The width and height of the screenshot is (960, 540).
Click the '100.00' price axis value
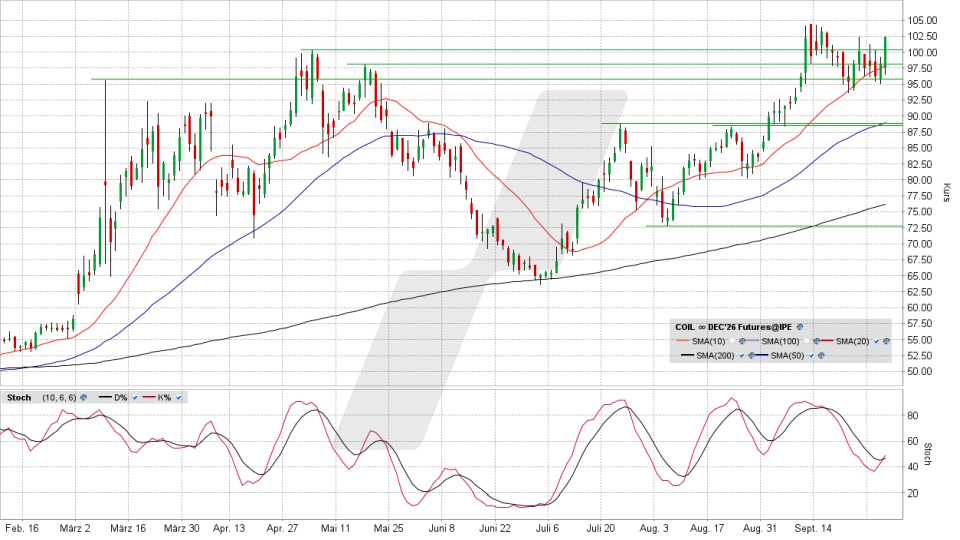923,52
